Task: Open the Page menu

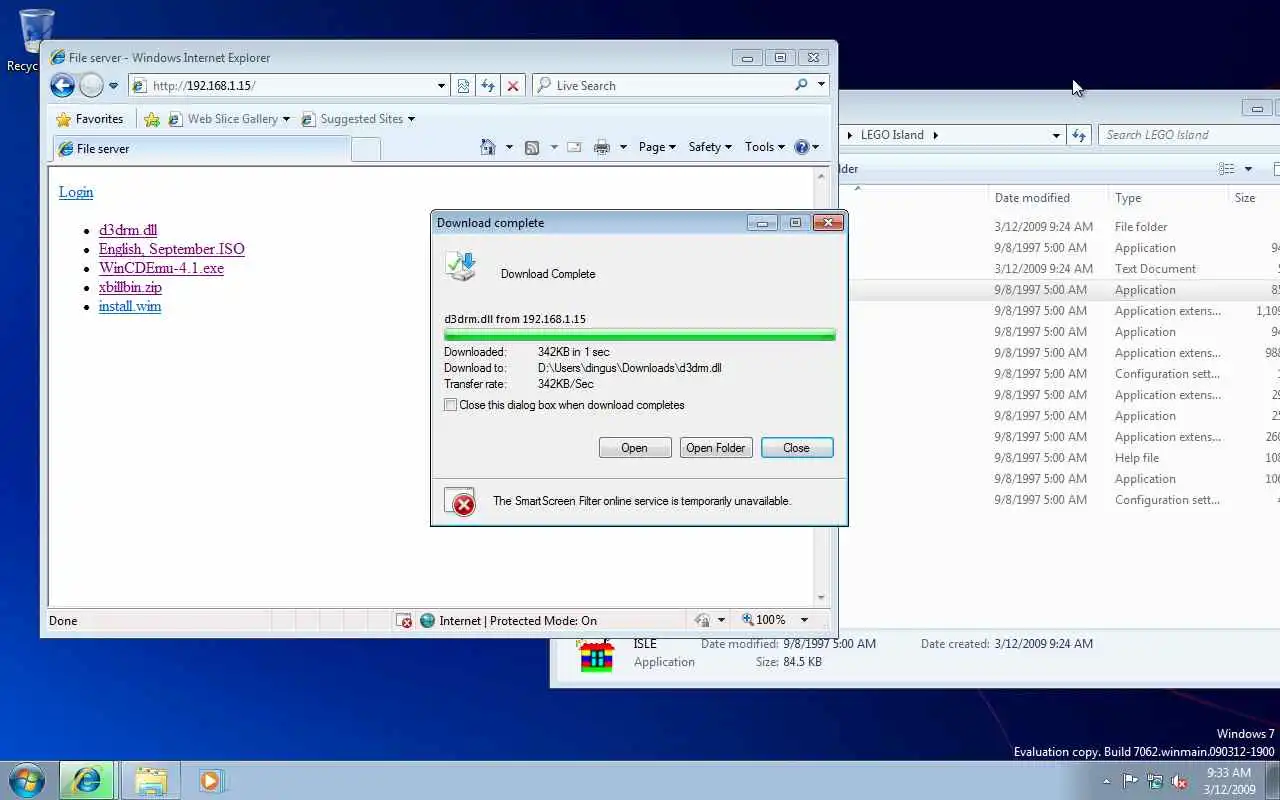Action: pos(657,147)
